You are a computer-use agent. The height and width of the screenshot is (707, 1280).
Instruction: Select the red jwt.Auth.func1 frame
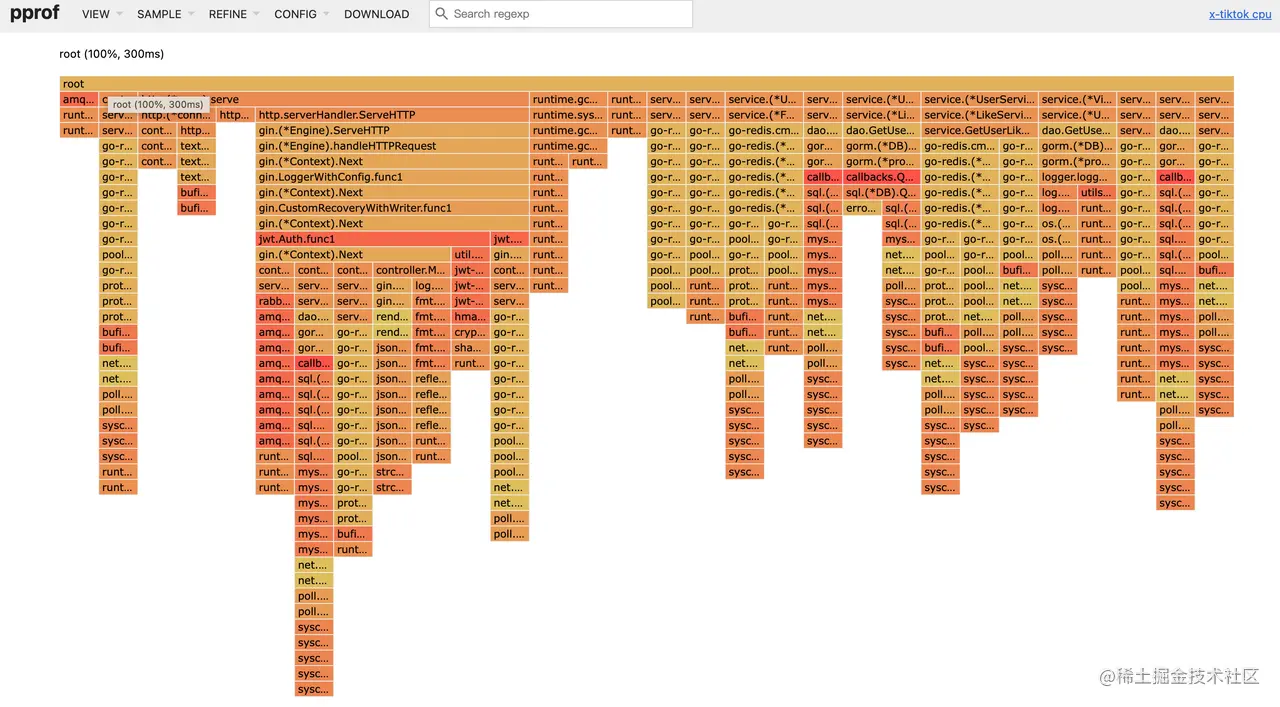click(x=373, y=239)
